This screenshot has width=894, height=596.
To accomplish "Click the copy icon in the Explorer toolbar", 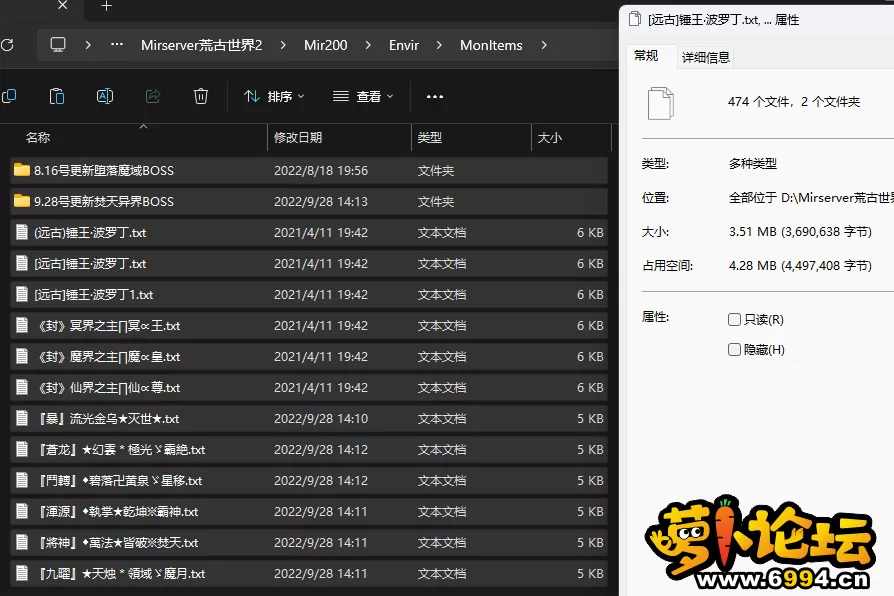I will (x=9, y=96).
